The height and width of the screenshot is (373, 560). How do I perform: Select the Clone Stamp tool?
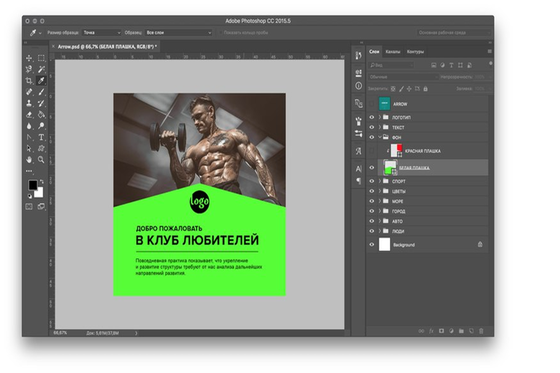click(29, 103)
